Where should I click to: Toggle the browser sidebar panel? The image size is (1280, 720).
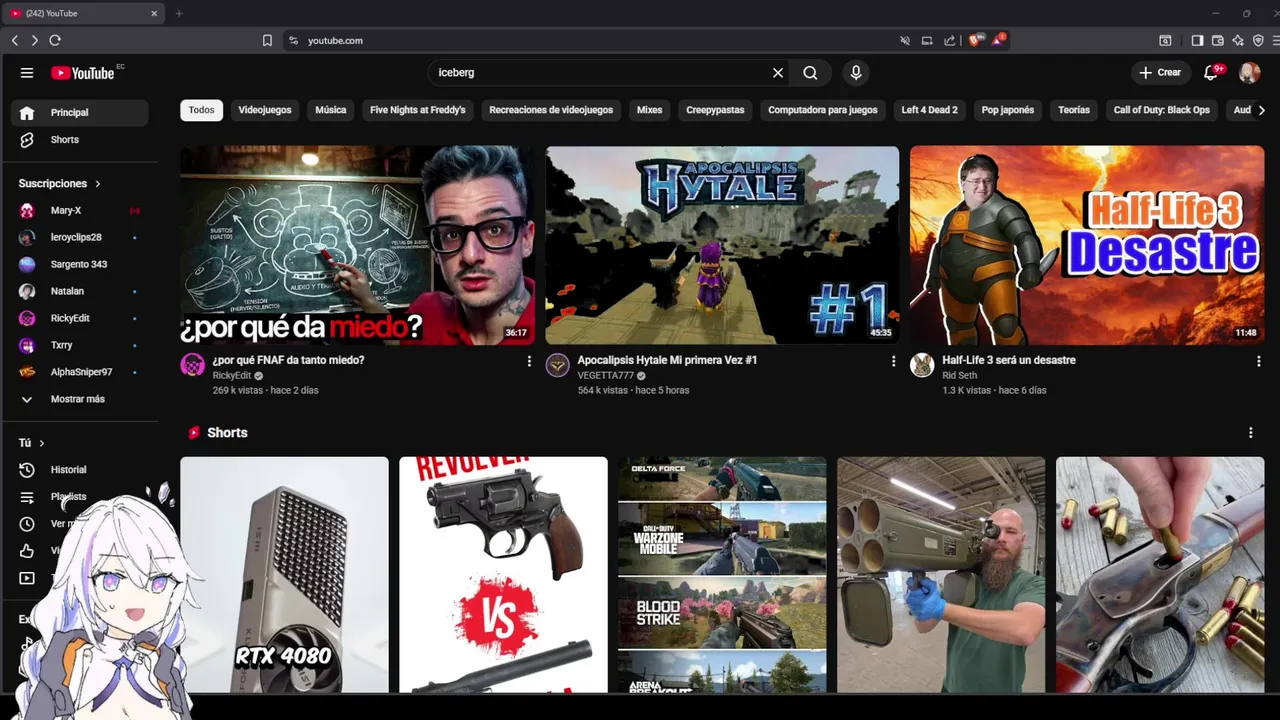coord(1197,41)
